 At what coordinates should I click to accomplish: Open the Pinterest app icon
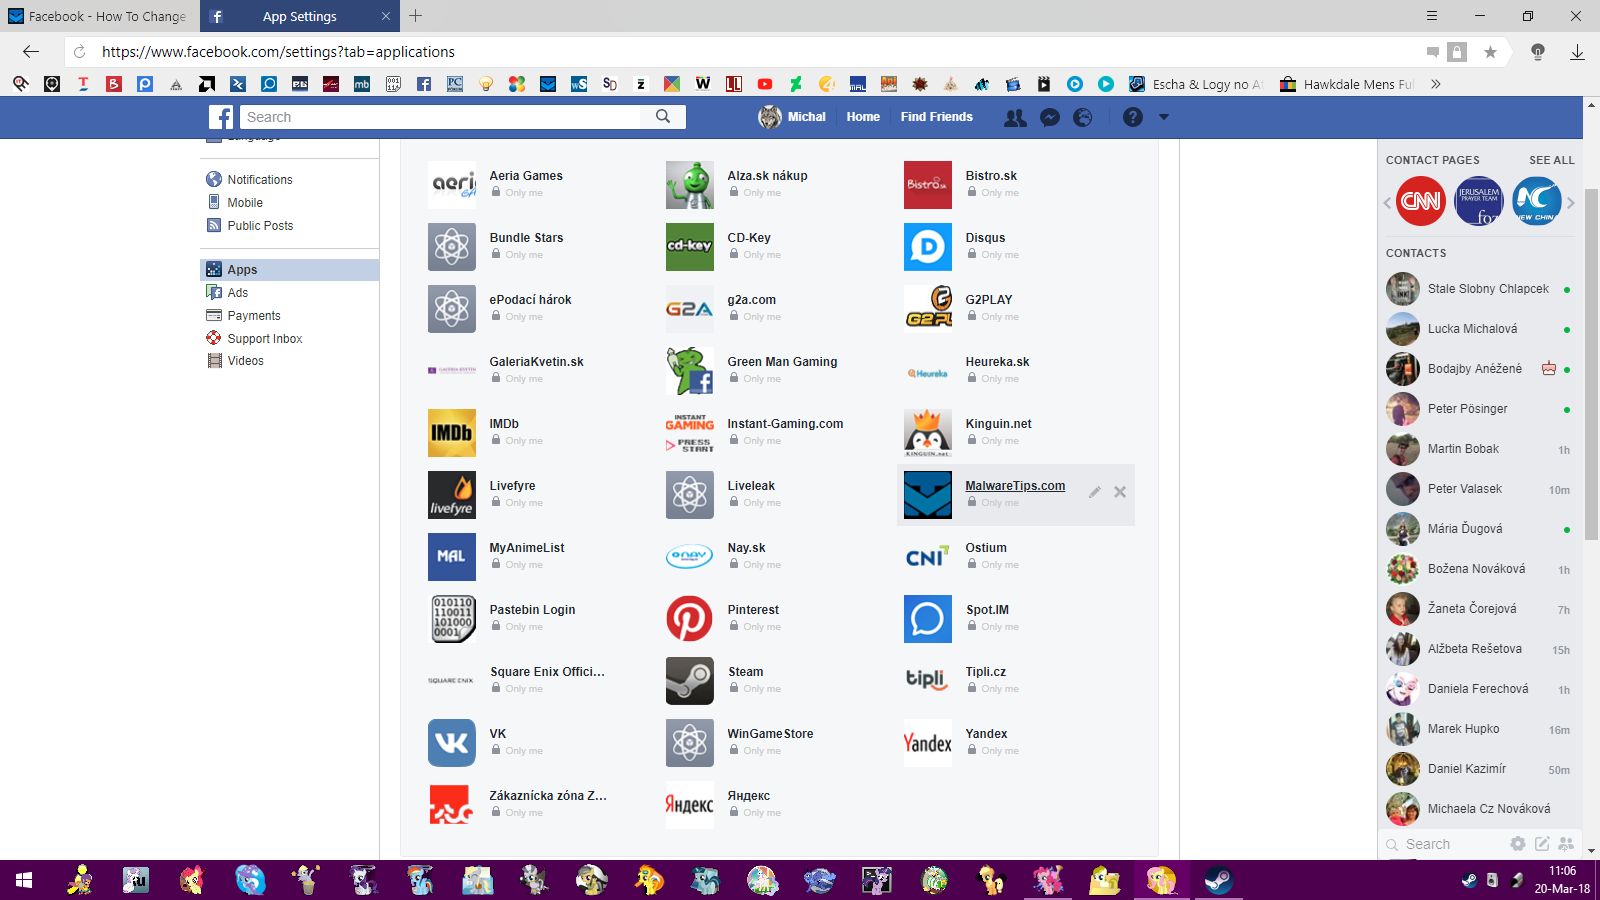[x=690, y=619]
